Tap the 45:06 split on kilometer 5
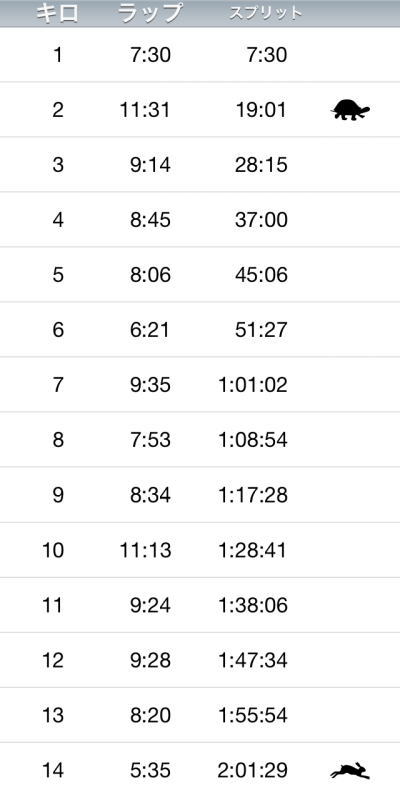This screenshot has height=795, width=400. point(261,275)
